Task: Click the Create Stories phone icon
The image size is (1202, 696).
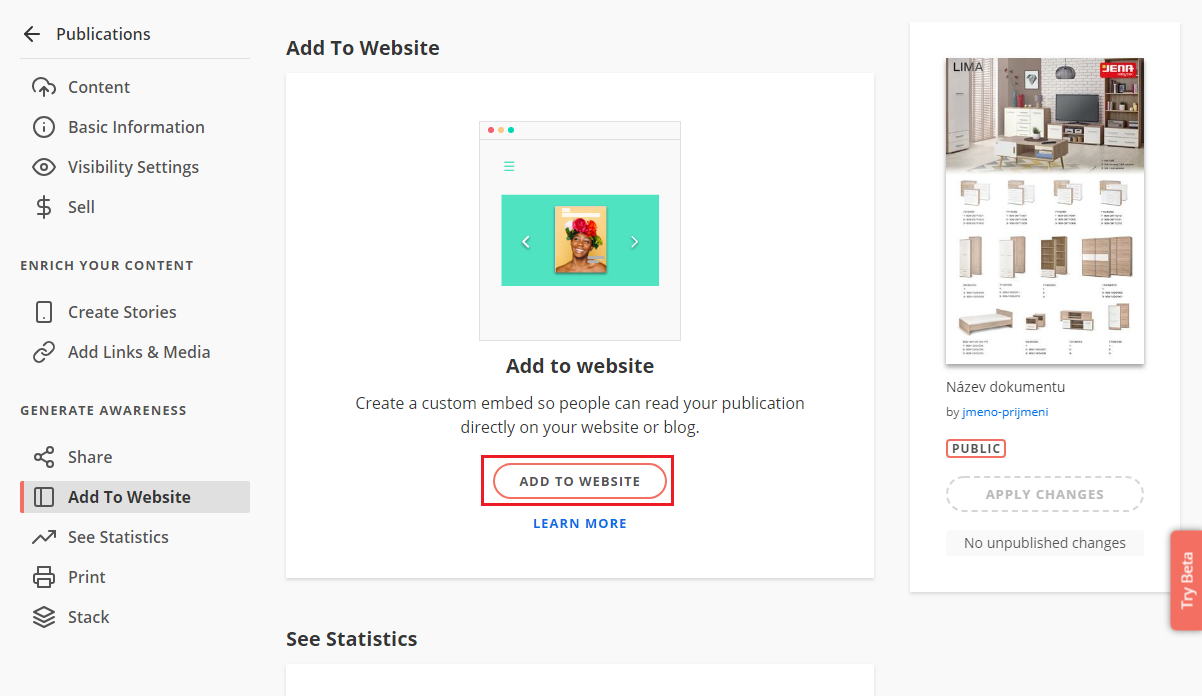Action: pos(44,312)
